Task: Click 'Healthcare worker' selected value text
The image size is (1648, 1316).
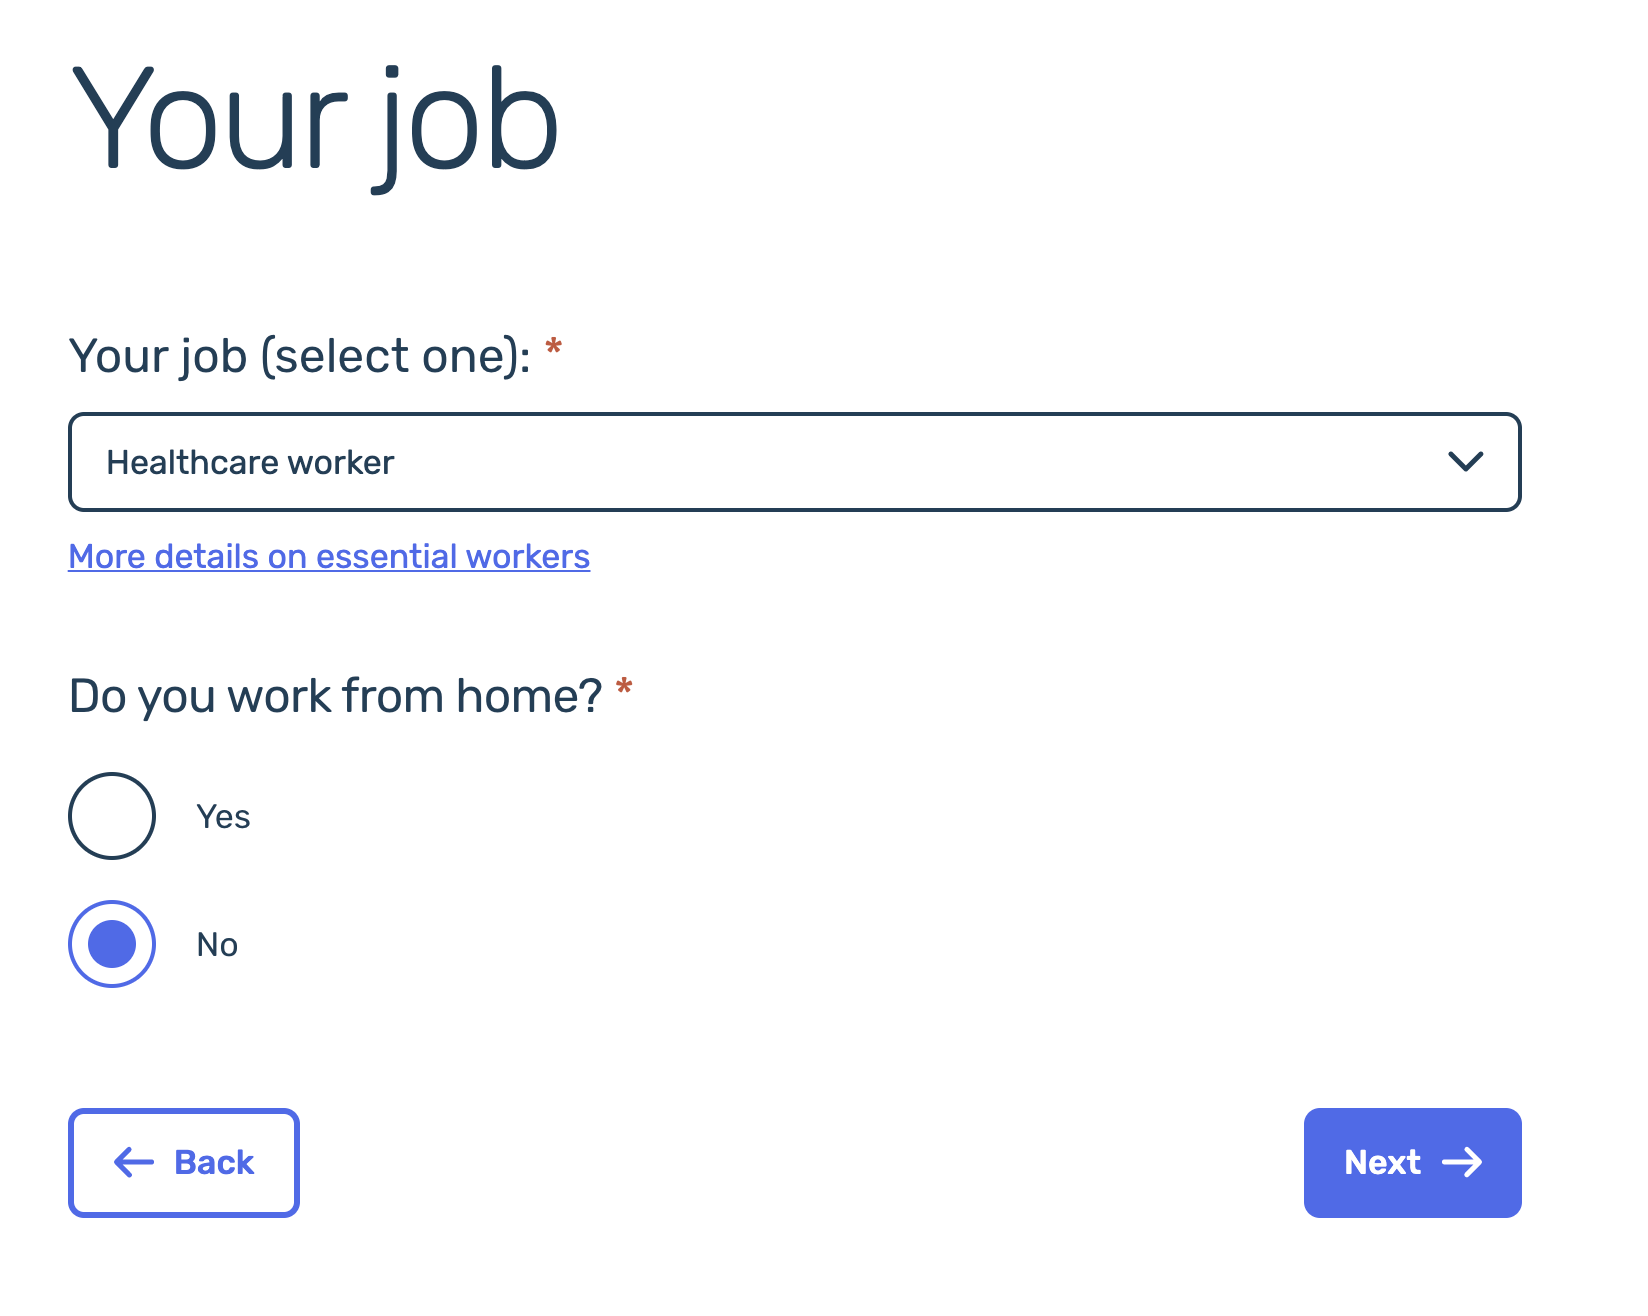Action: click(250, 462)
